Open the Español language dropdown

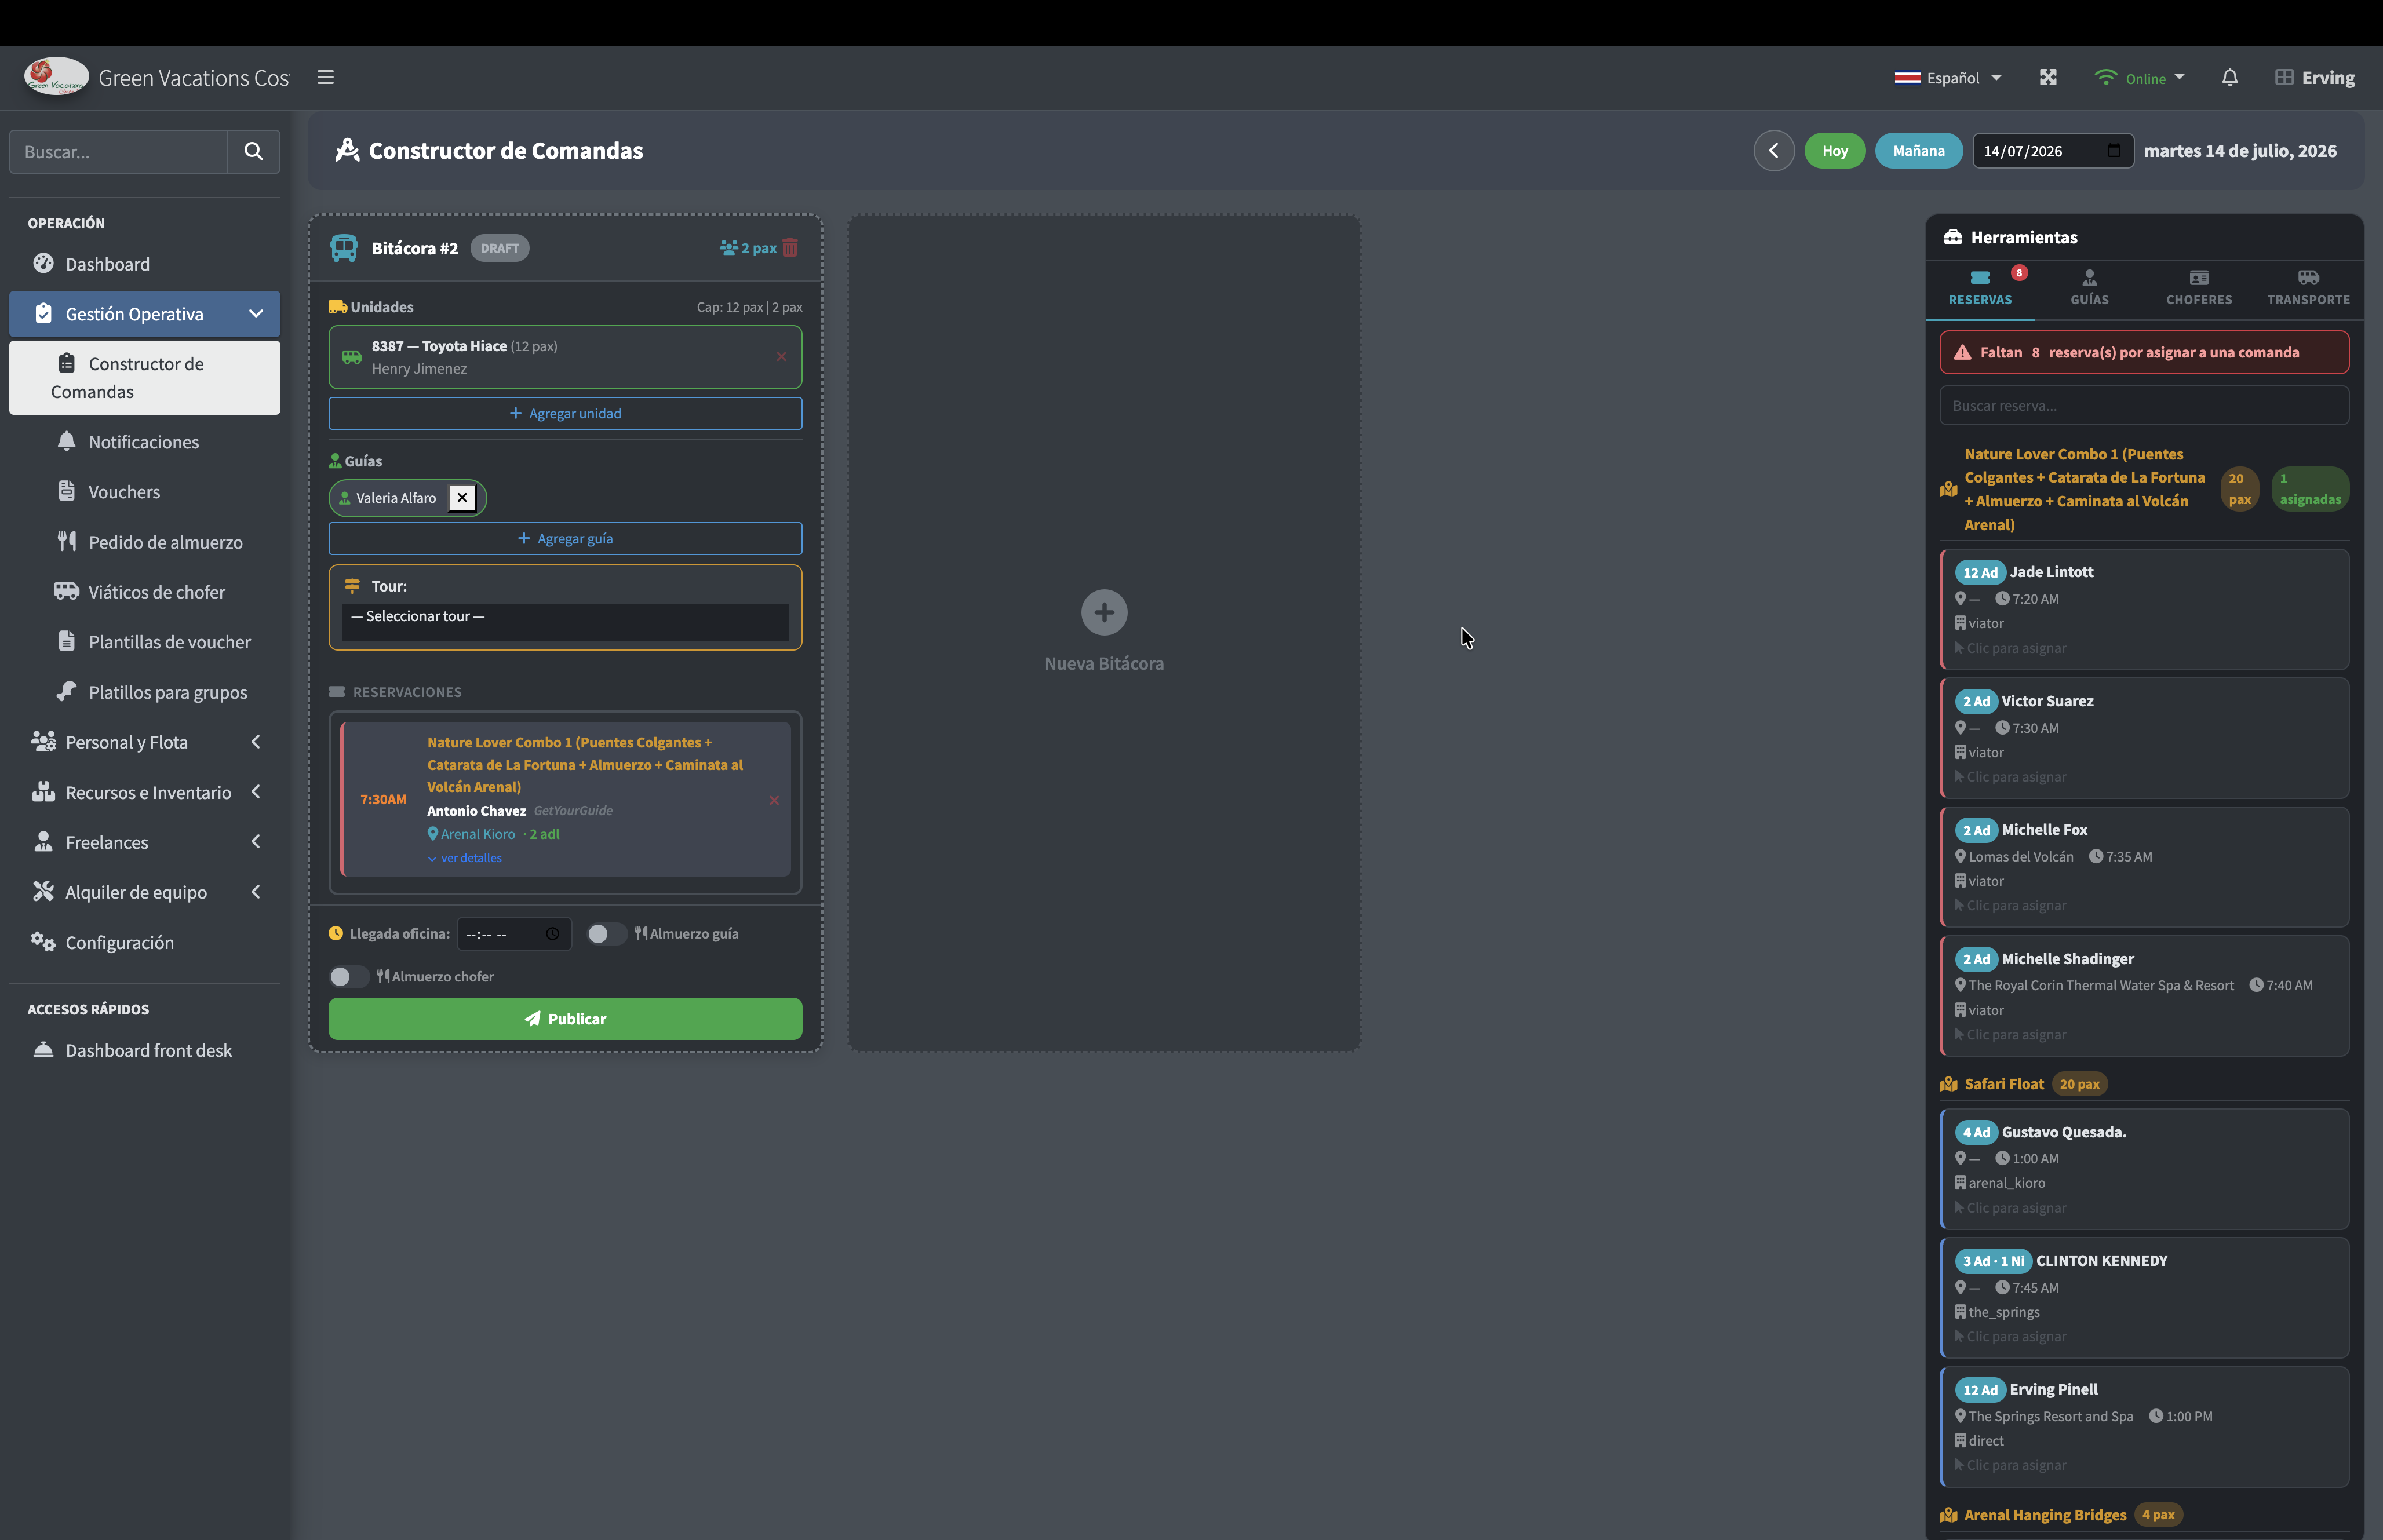1948,78
